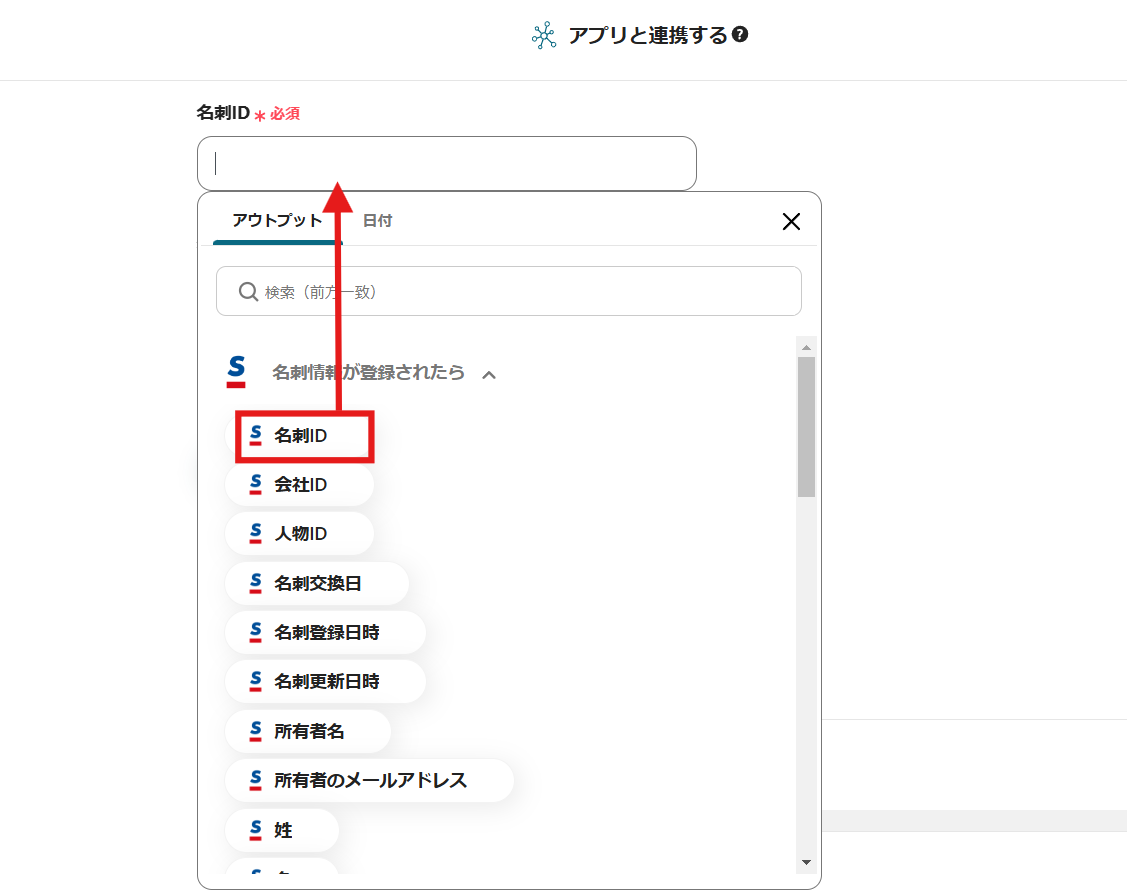The width and height of the screenshot is (1127, 895).
Task: Click the app integration network icon
Action: coord(544,35)
